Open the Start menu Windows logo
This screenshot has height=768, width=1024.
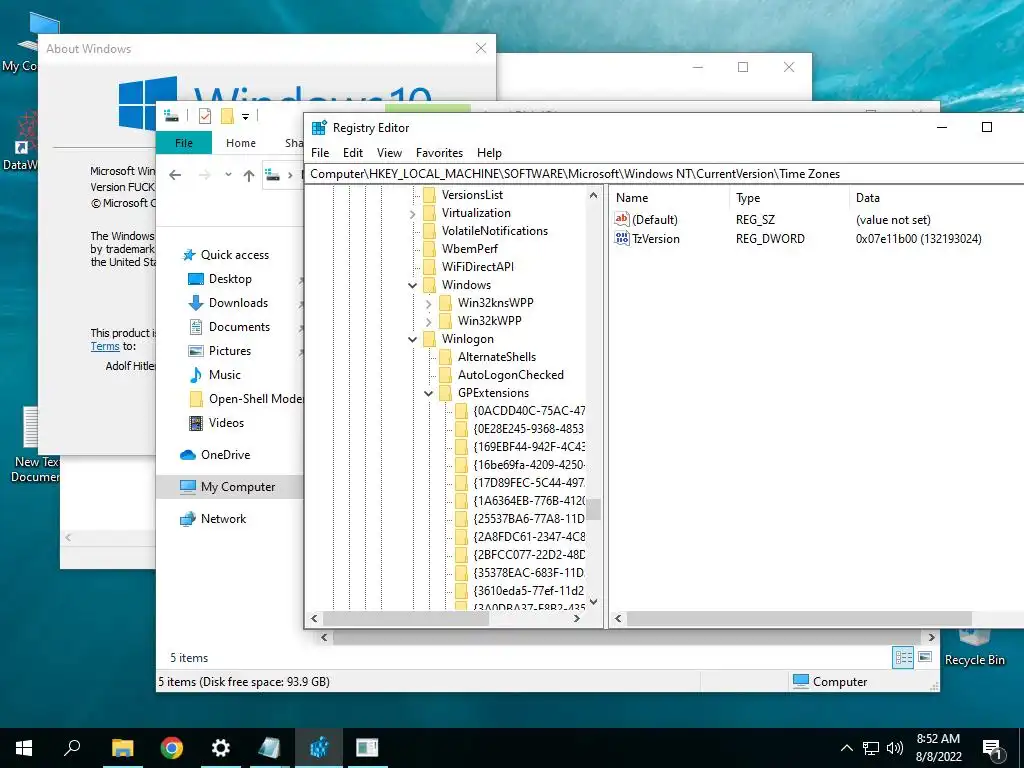tap(24, 748)
